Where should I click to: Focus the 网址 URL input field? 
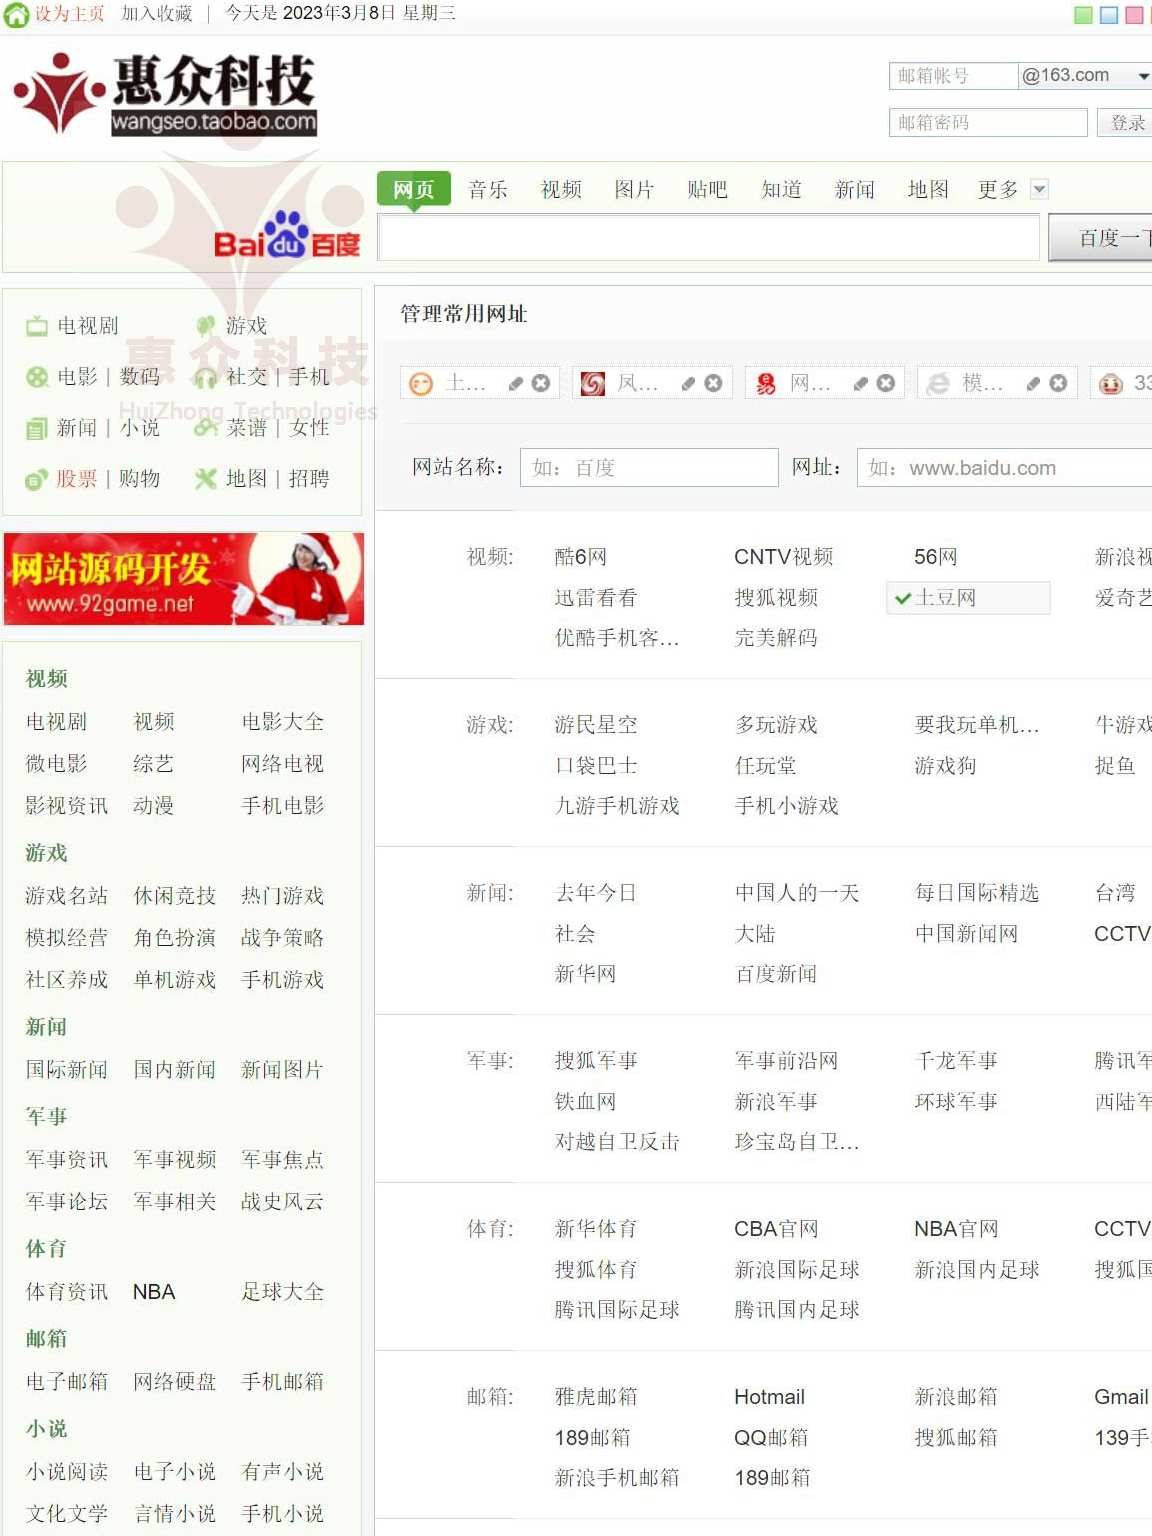(1004, 468)
